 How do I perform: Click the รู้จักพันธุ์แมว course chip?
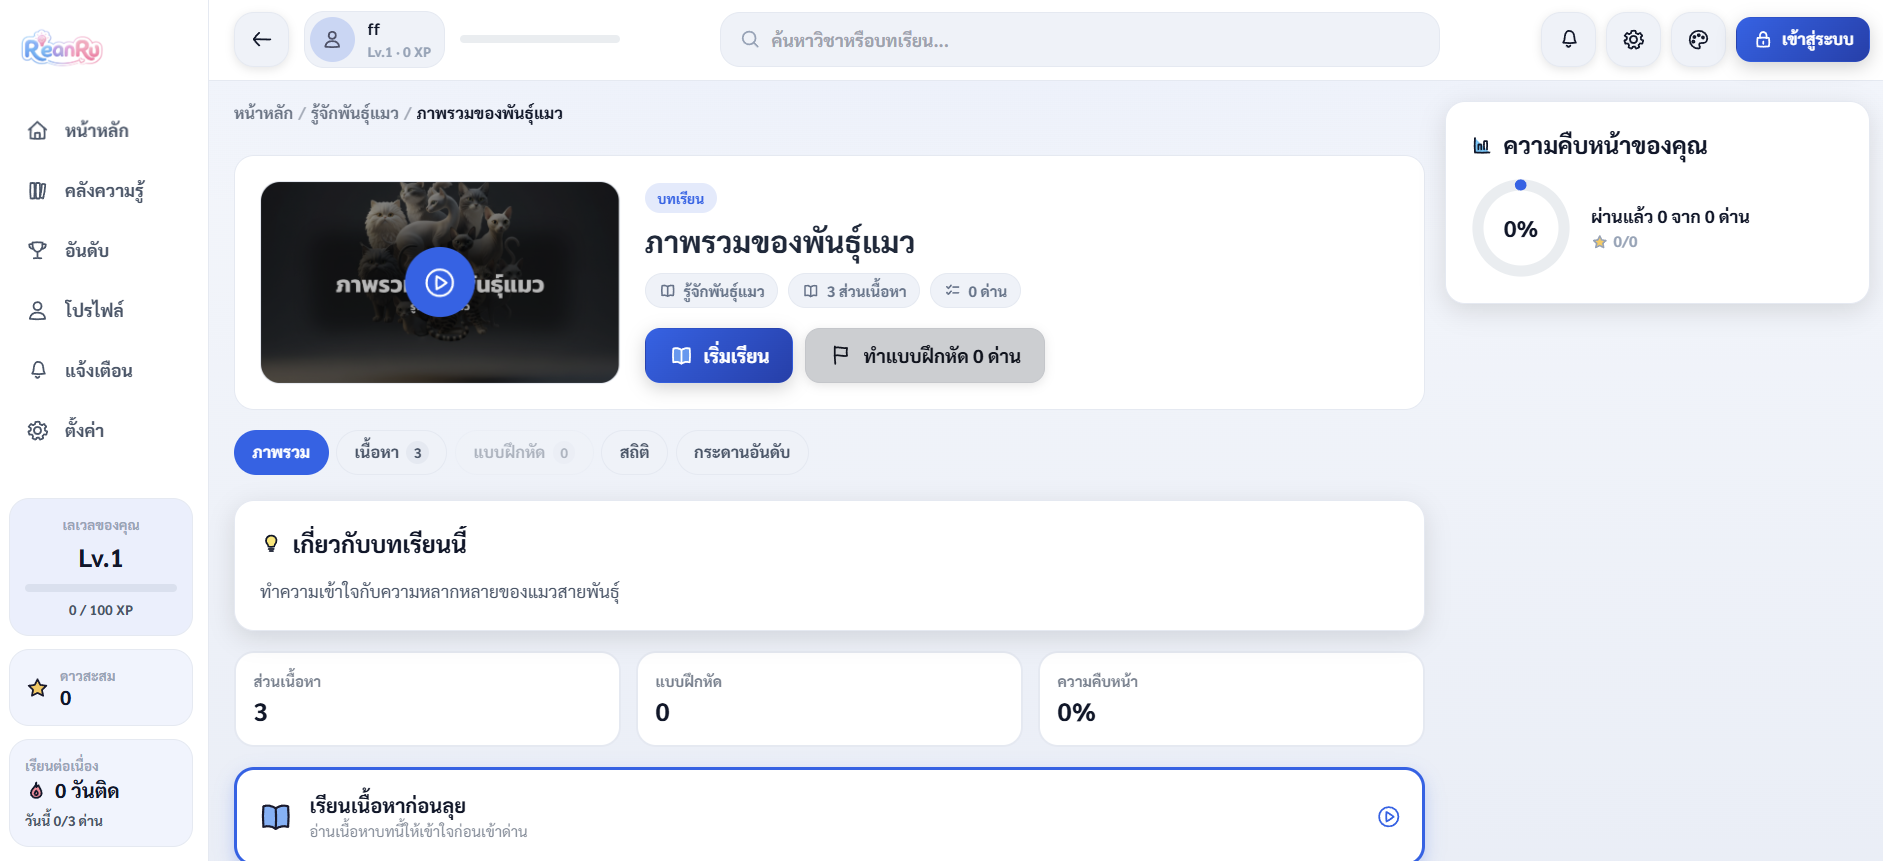click(x=712, y=291)
